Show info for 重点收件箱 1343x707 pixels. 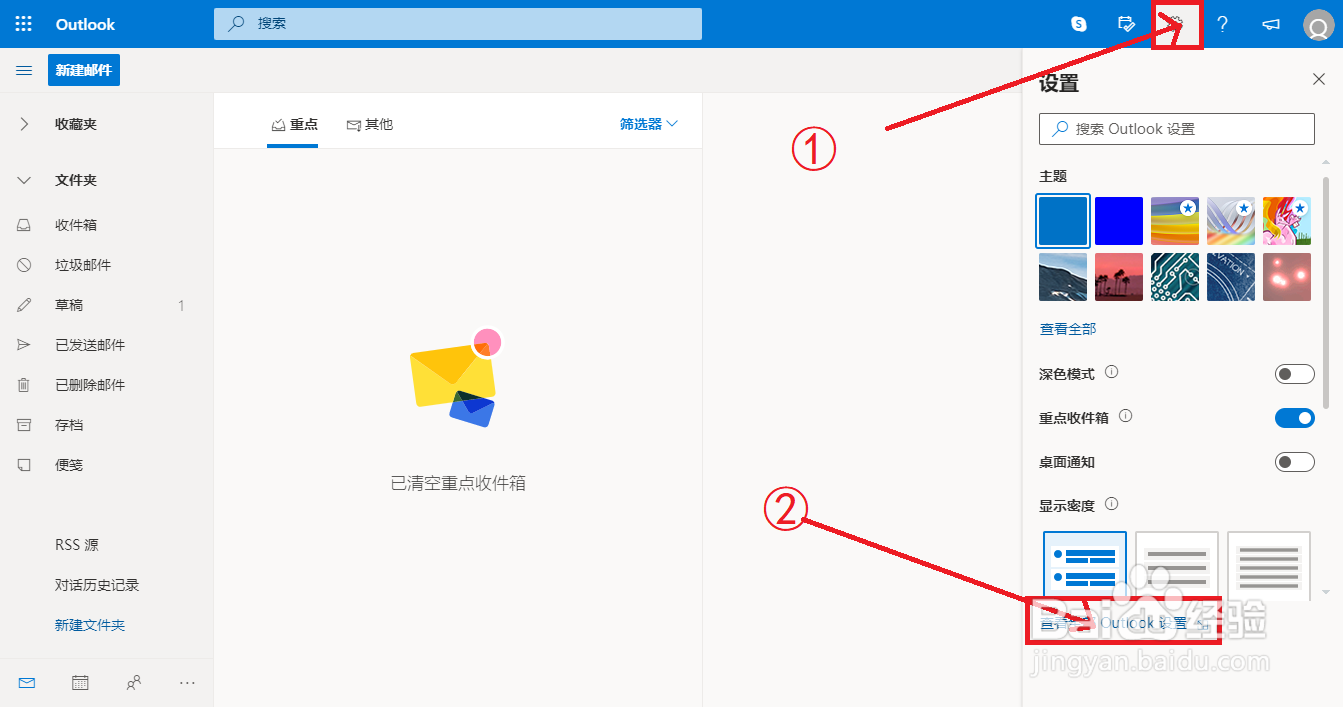tap(1125, 416)
